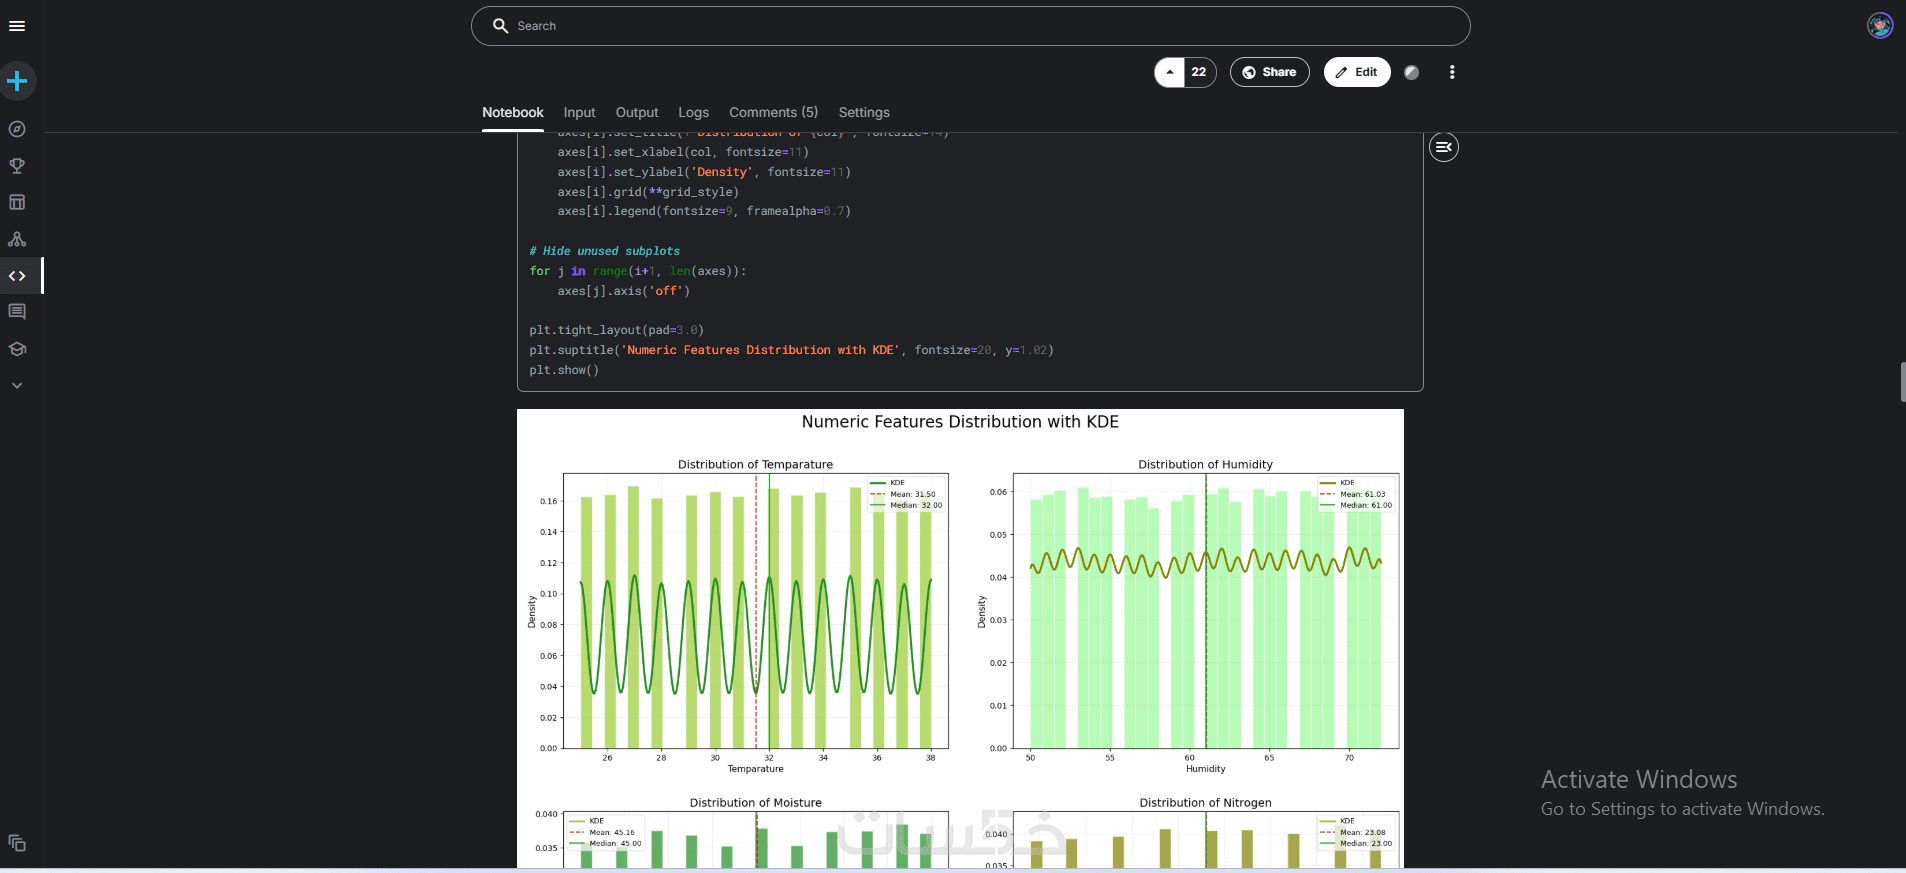1906x873 pixels.
Task: Open Datasets table icon in sidebar
Action: 17,202
